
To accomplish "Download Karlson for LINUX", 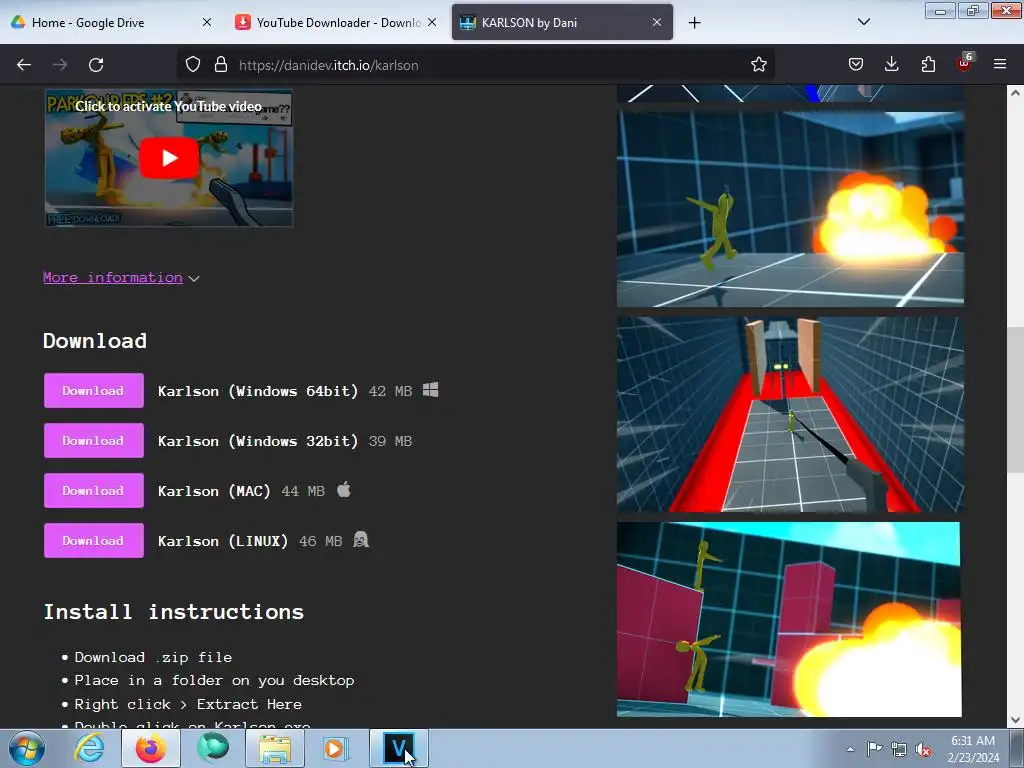I will pyautogui.click(x=93, y=541).
